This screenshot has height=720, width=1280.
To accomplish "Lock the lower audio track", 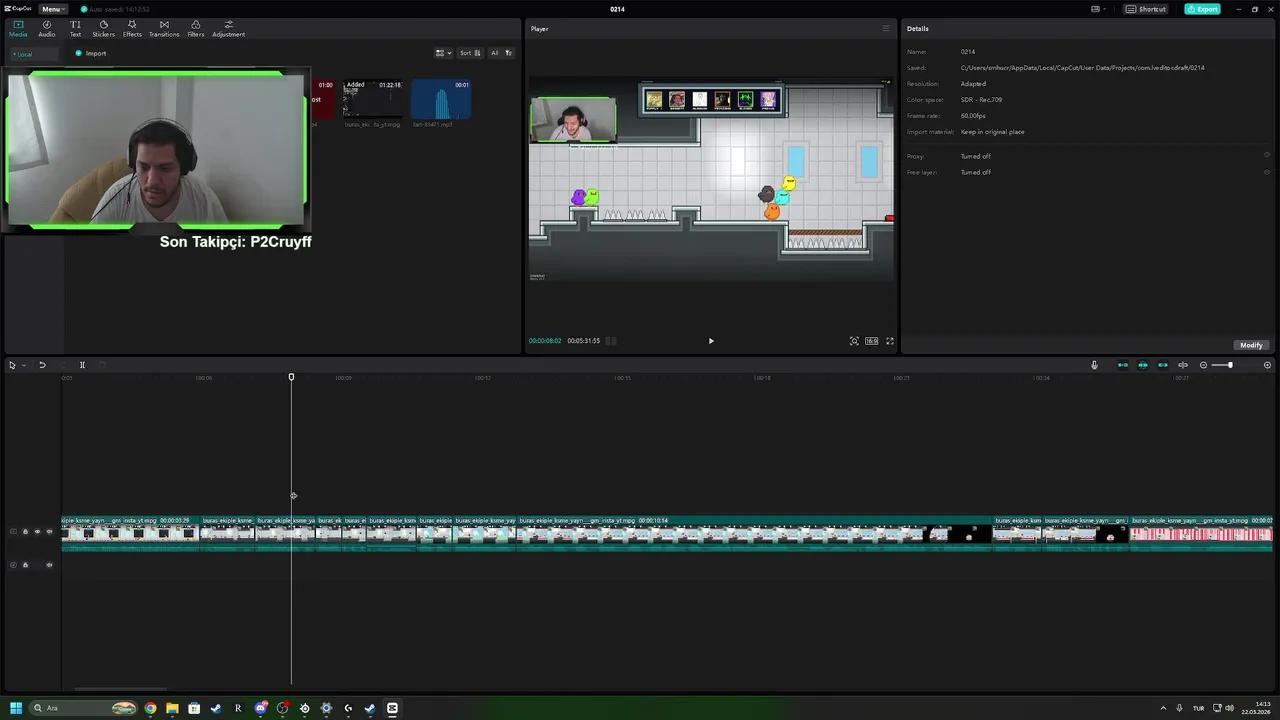I will [25, 565].
